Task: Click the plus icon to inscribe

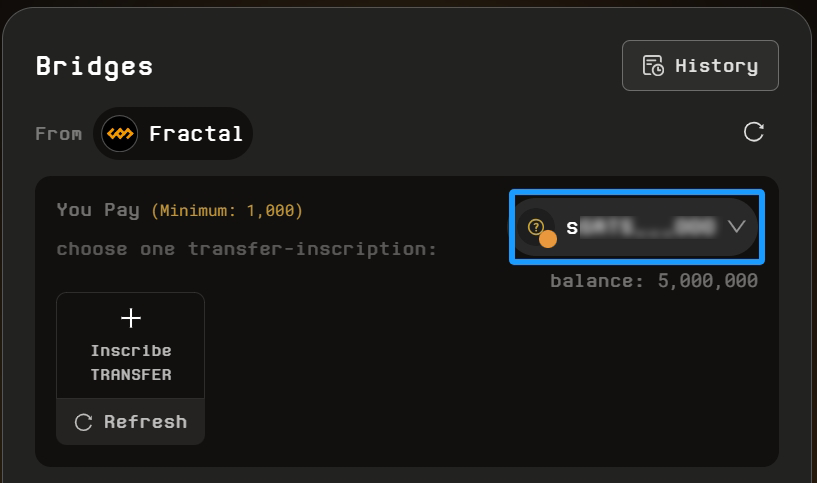Action: pos(131,318)
